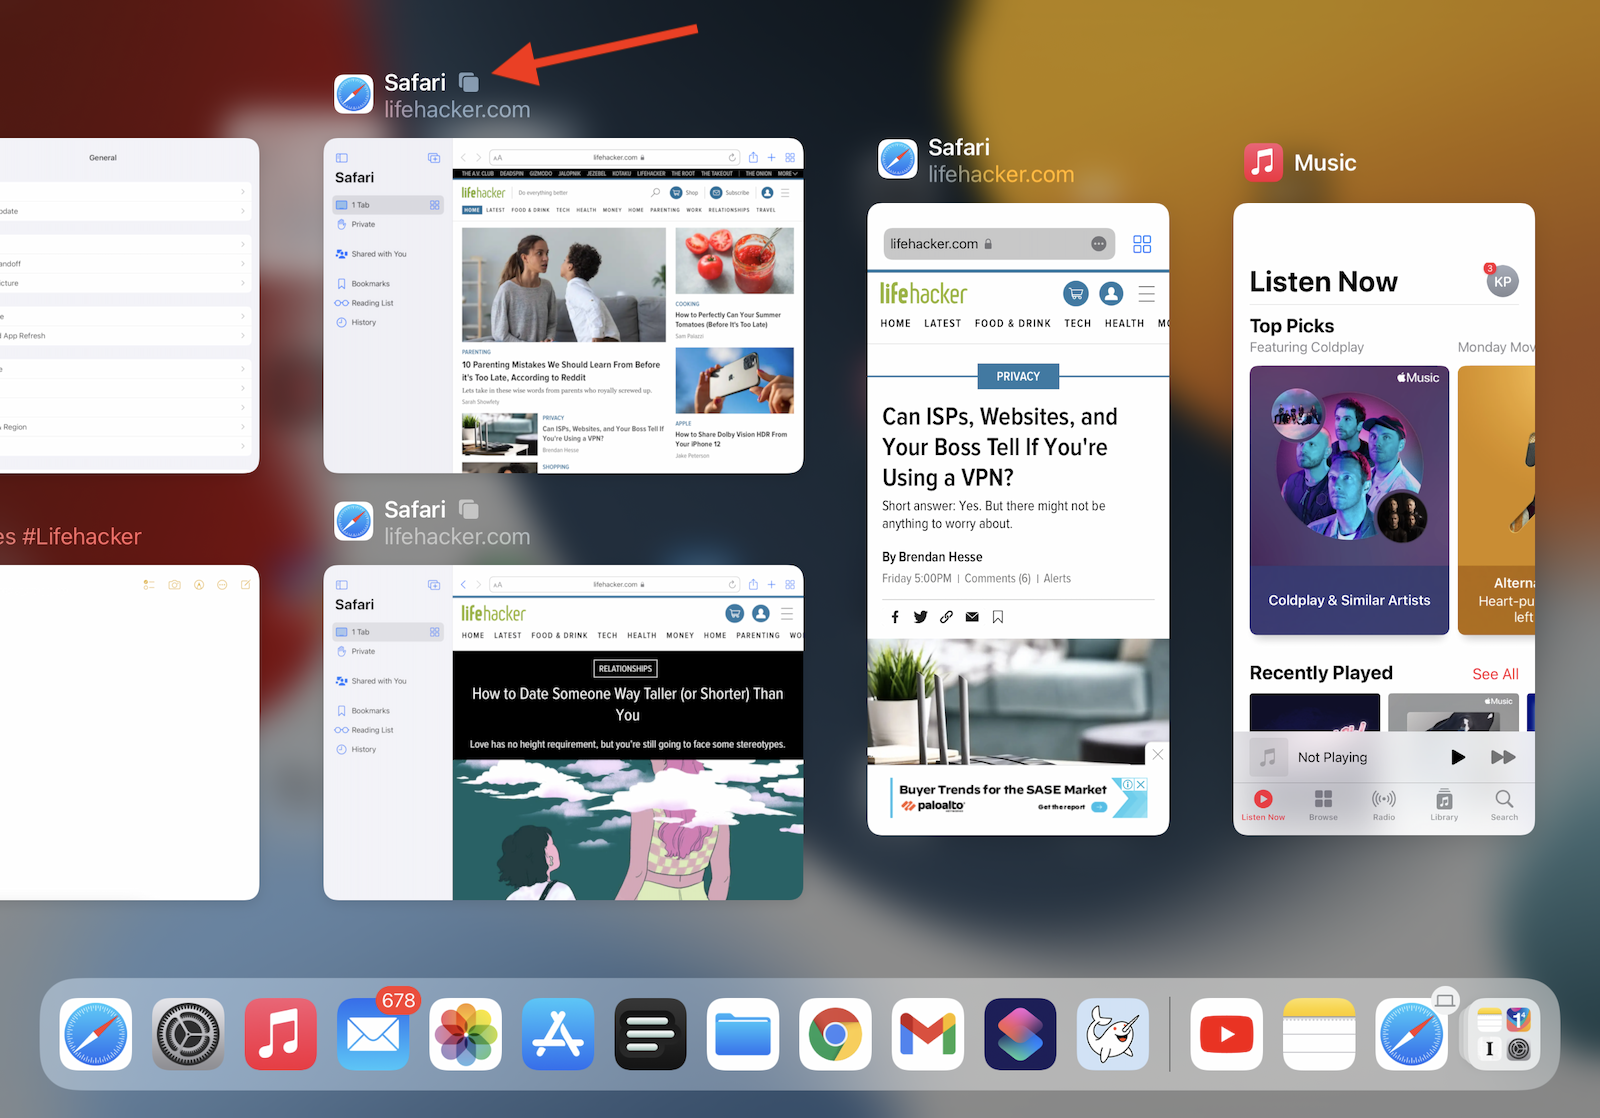Bookmark the VPN article icon
The image size is (1600, 1118).
point(998,617)
